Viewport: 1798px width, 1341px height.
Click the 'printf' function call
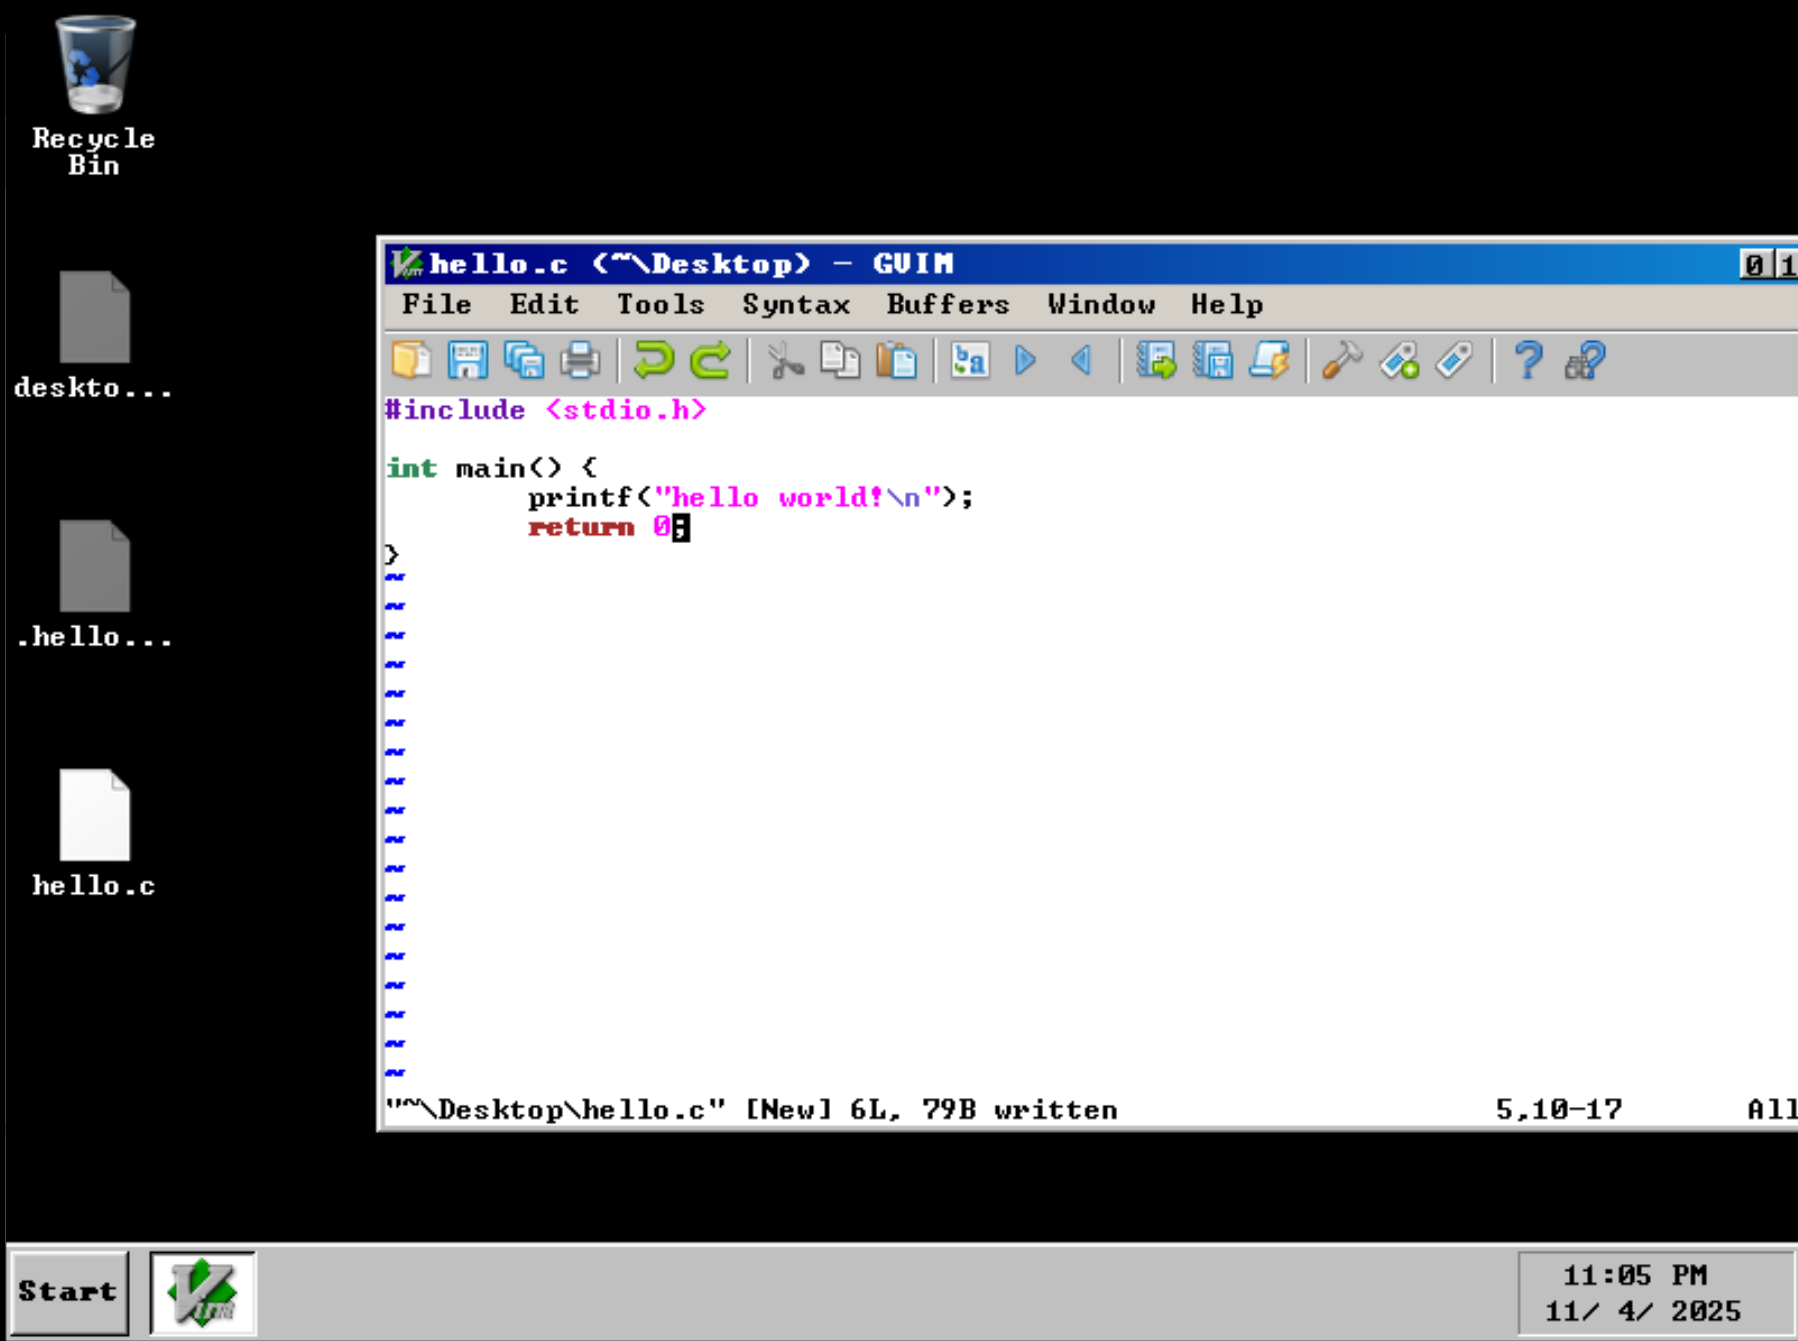pos(580,498)
